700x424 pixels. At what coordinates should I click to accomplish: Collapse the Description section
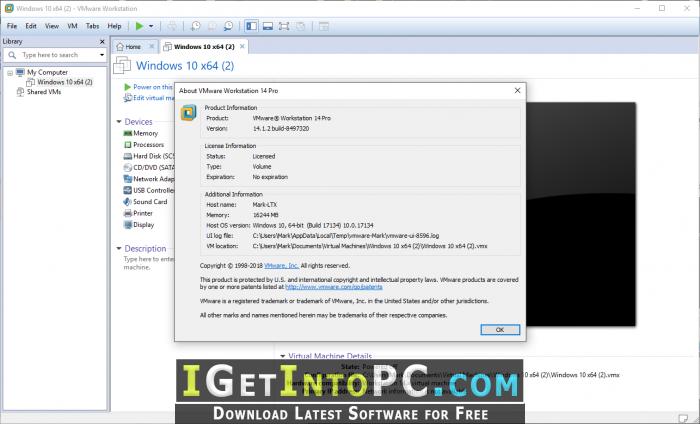119,249
